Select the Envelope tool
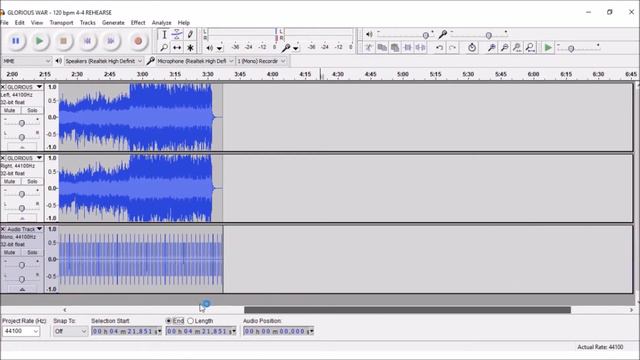Viewport: 640px width, 360px height. tap(177, 34)
